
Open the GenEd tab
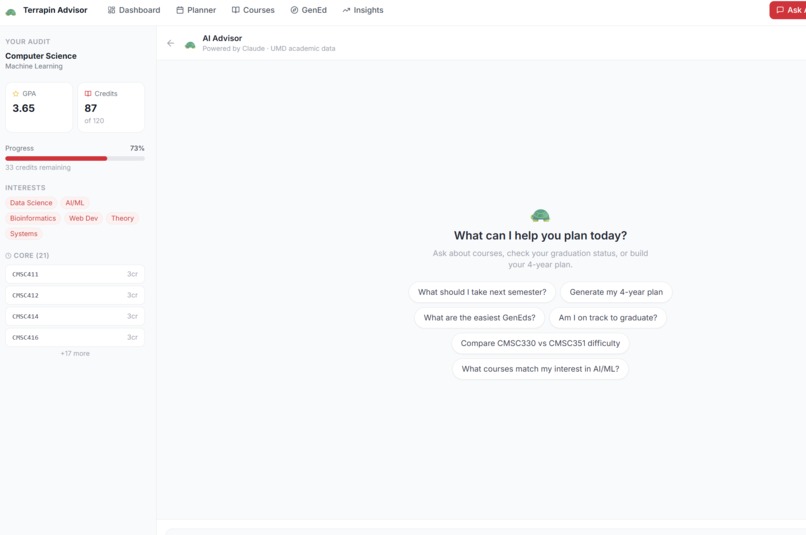click(x=308, y=10)
